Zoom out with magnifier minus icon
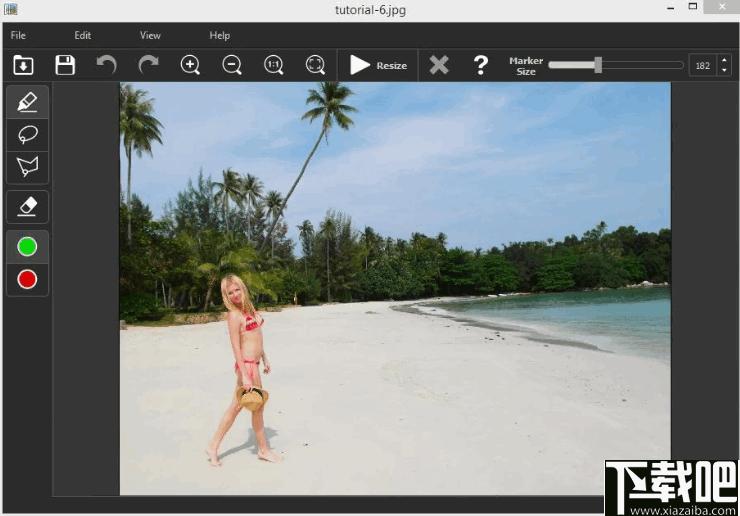 (x=232, y=65)
